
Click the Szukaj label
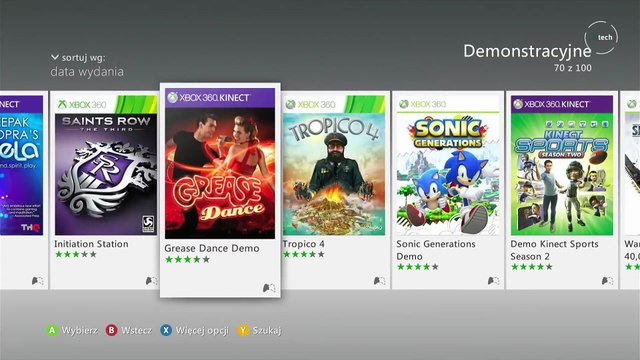[267, 331]
